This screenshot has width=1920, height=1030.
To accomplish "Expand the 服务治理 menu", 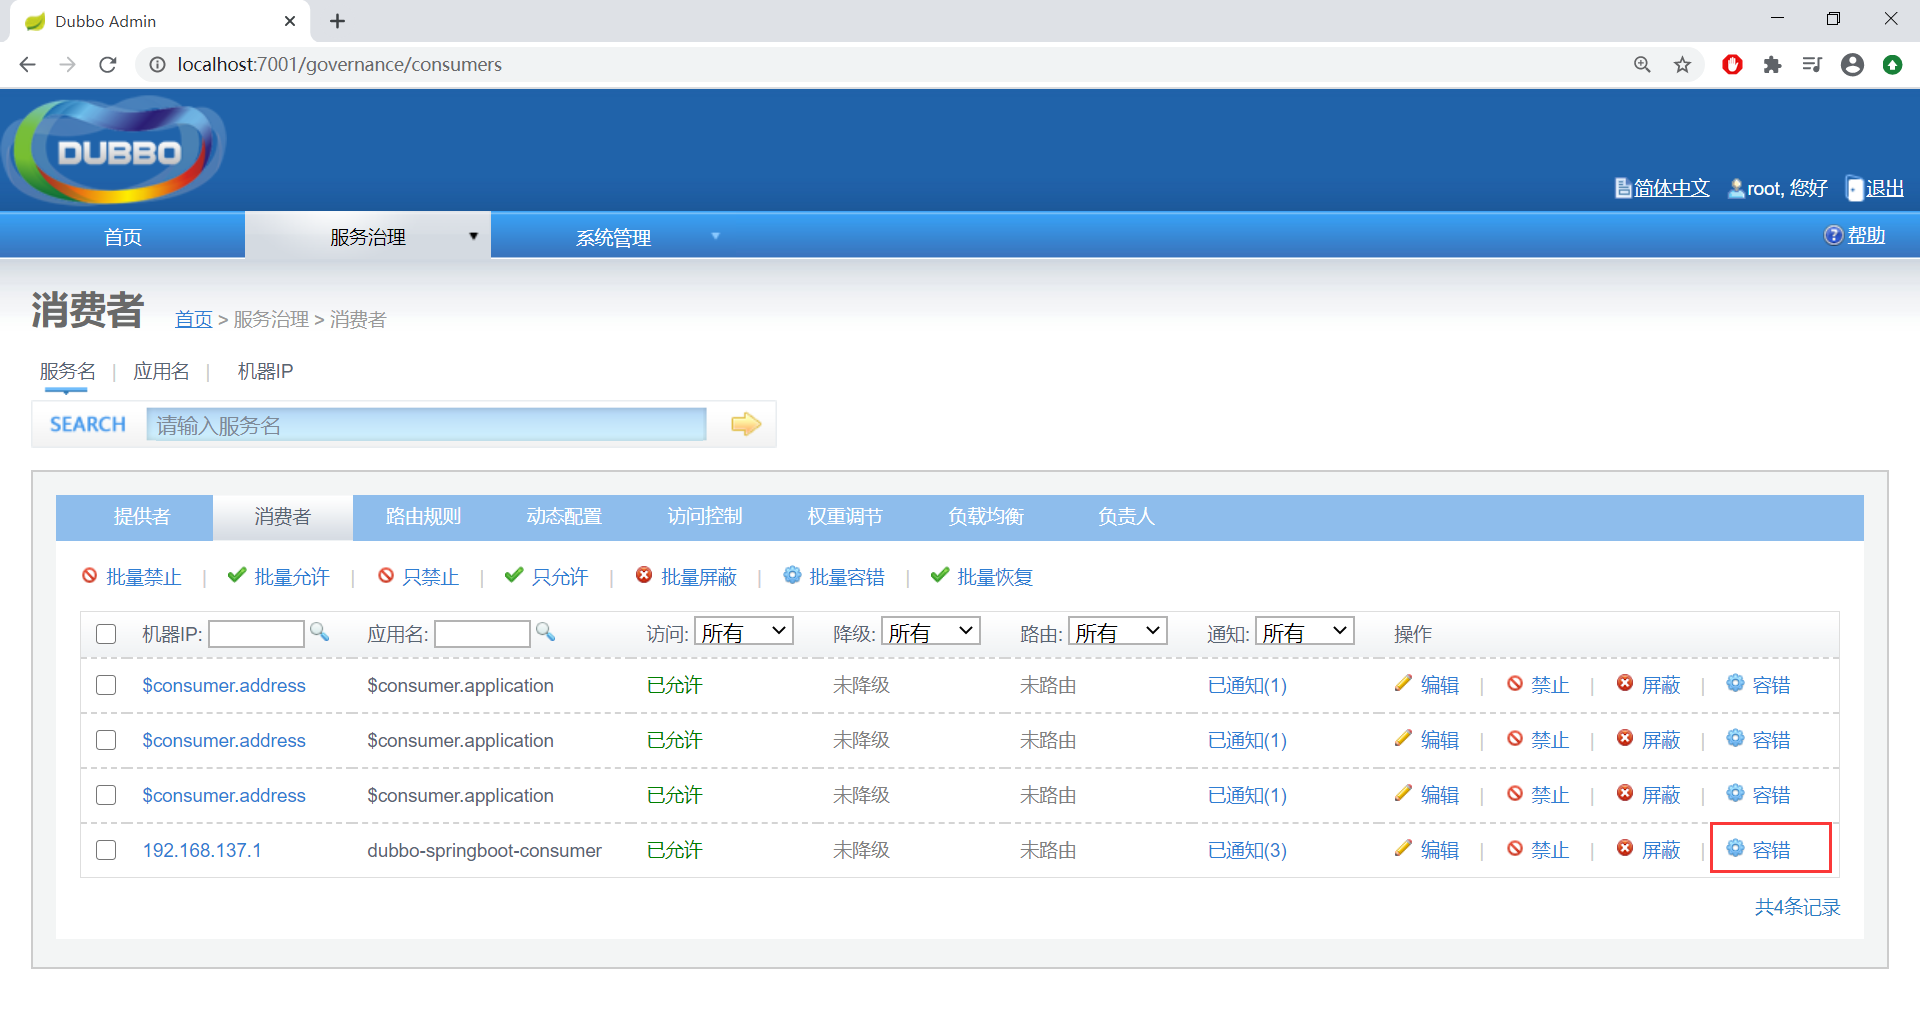I will pyautogui.click(x=368, y=237).
